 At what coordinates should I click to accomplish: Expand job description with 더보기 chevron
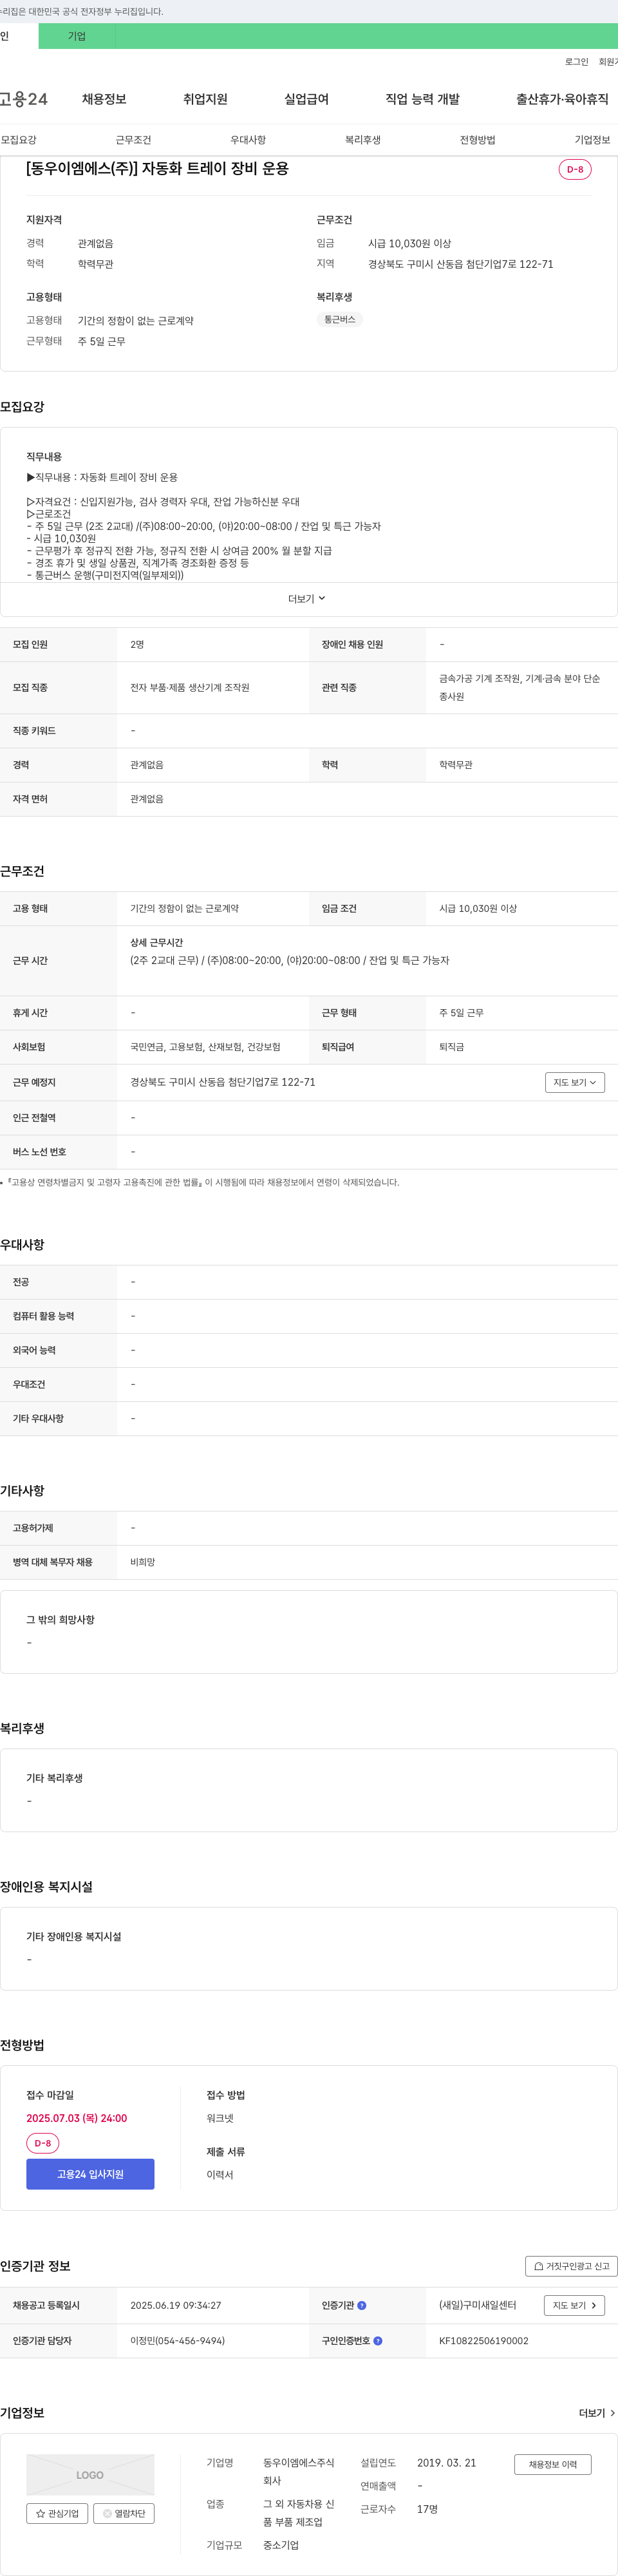pos(307,599)
